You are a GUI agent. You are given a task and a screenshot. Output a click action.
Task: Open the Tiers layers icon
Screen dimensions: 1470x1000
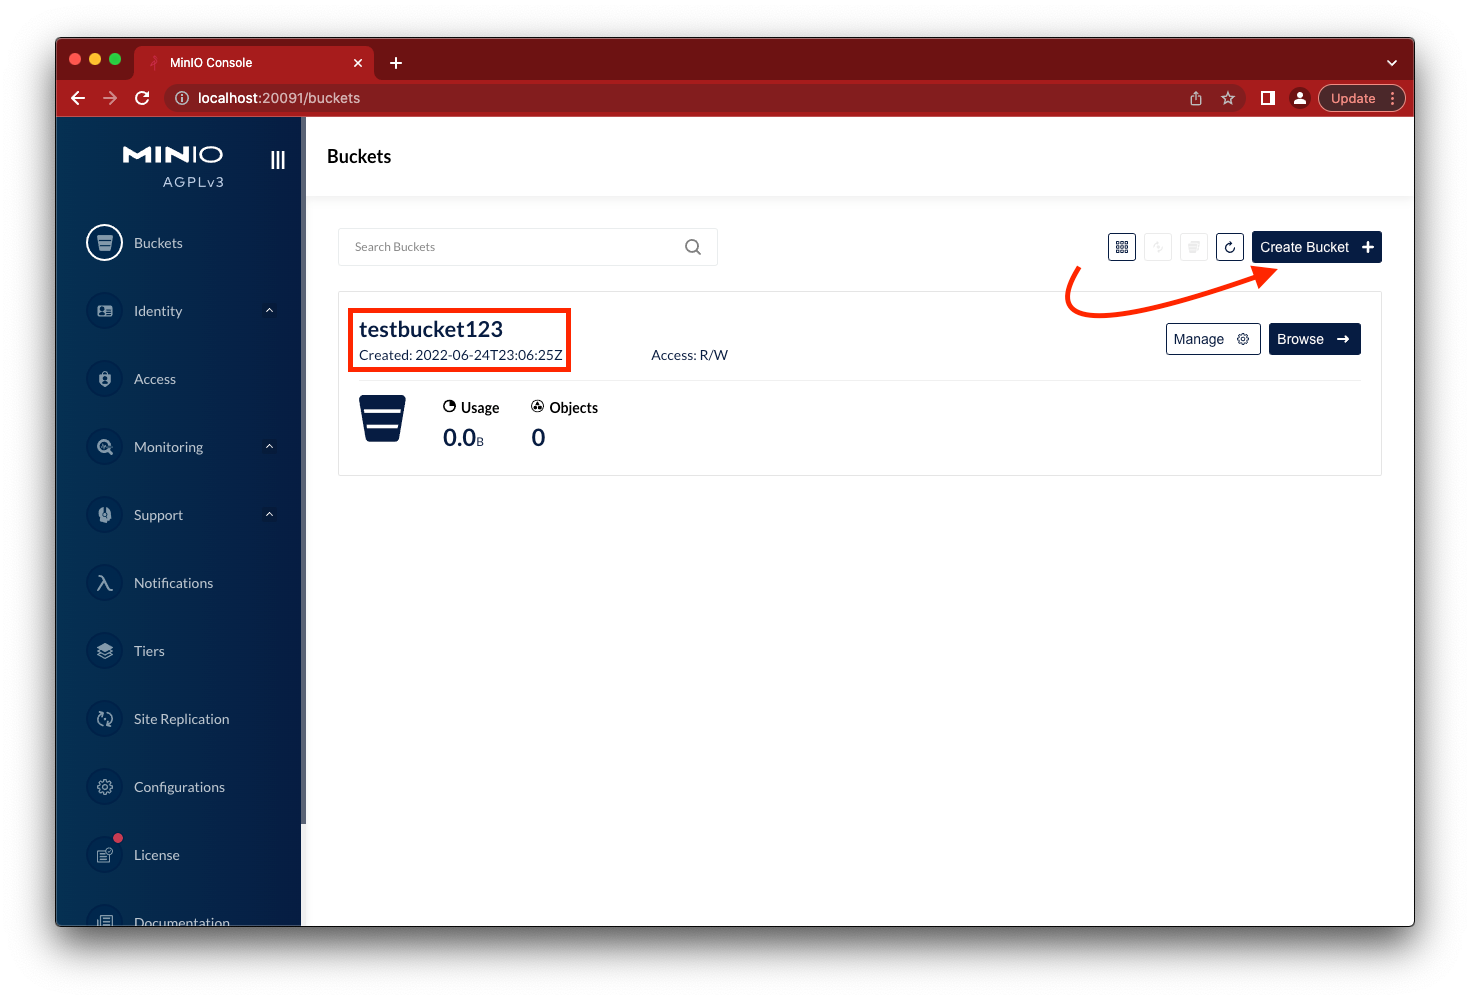point(104,651)
